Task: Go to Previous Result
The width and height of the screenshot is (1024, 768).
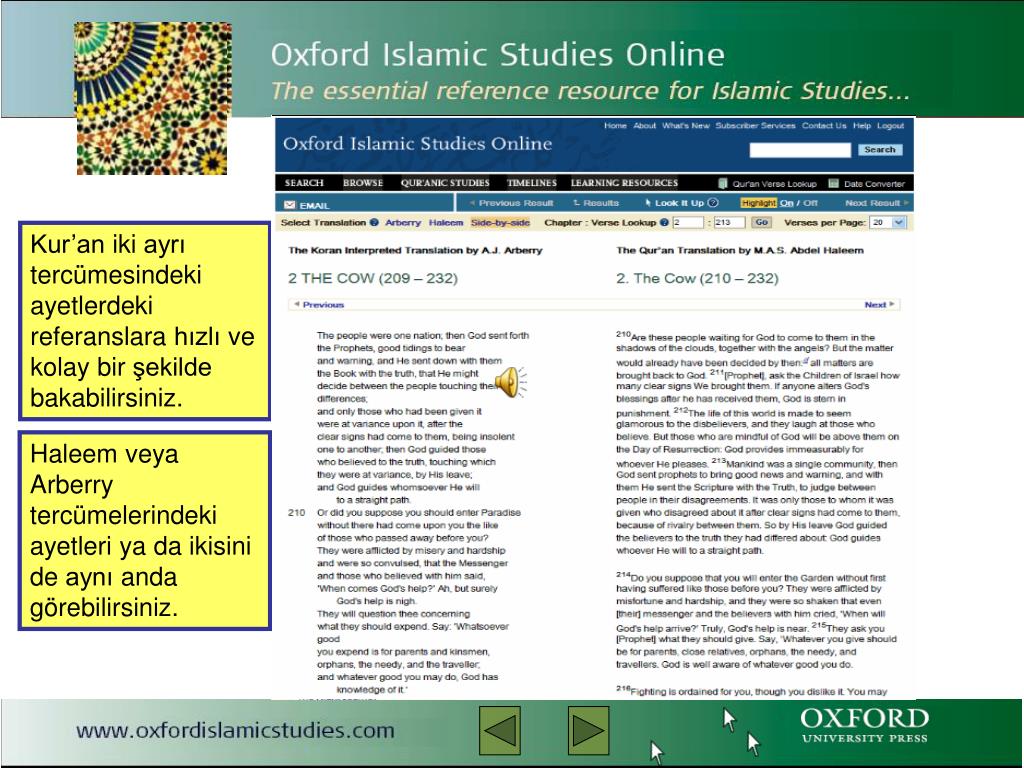Action: point(511,203)
